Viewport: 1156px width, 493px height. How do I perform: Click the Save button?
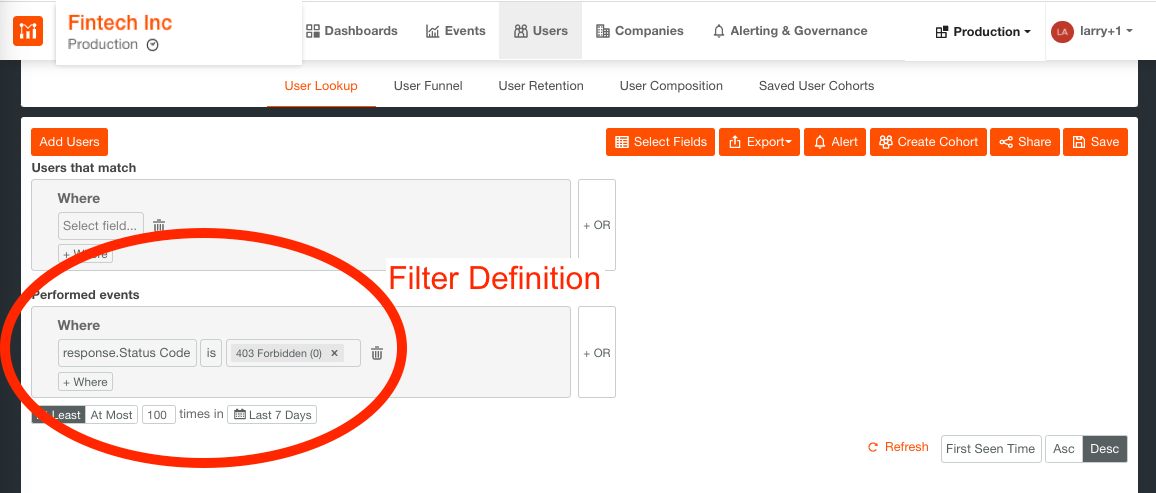pyautogui.click(x=1096, y=142)
